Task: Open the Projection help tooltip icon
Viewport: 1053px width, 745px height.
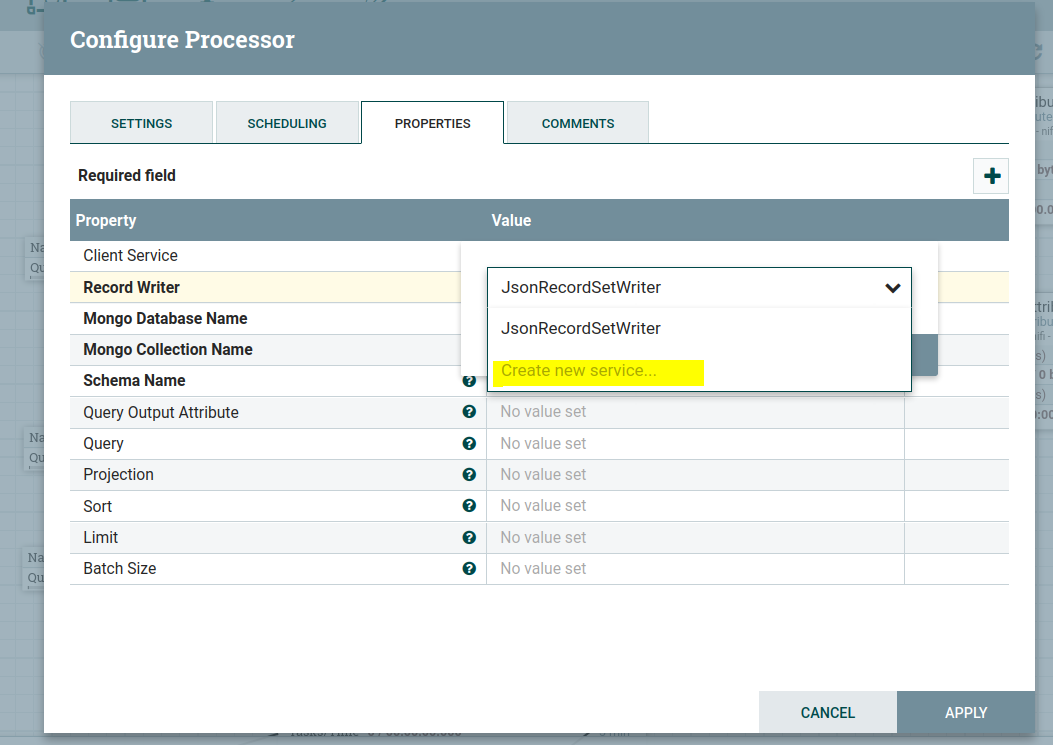Action: [469, 474]
